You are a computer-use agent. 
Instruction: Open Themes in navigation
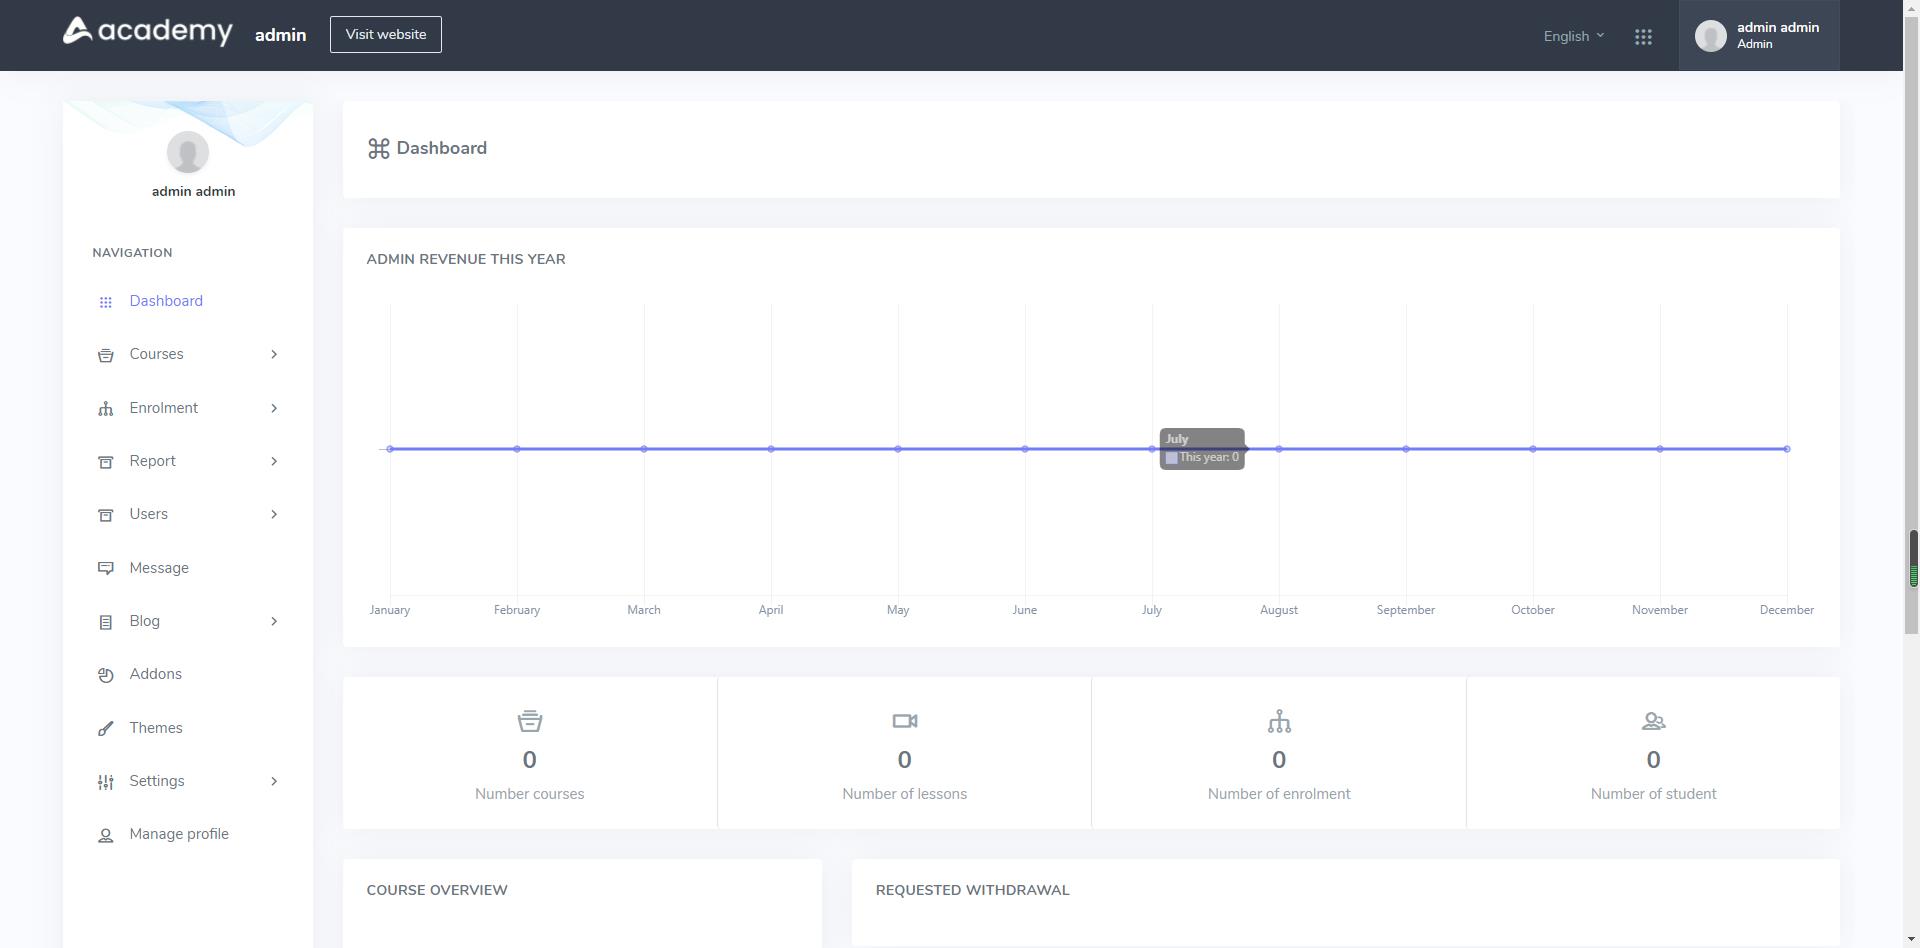tap(156, 728)
